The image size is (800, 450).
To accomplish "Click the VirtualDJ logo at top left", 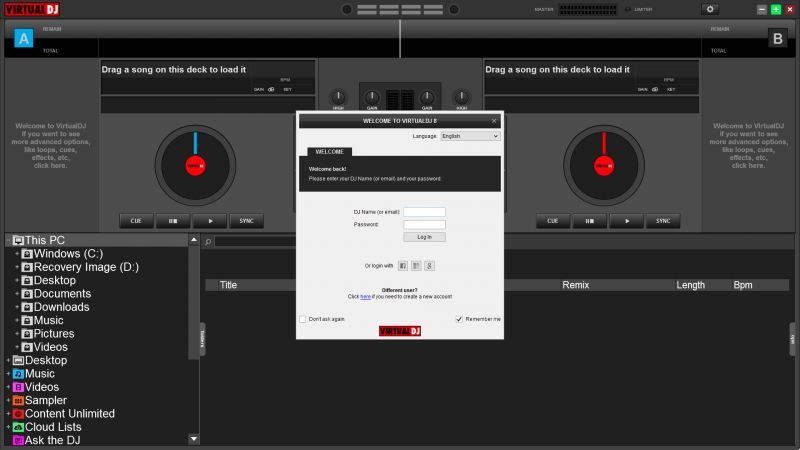I will 32,9.
